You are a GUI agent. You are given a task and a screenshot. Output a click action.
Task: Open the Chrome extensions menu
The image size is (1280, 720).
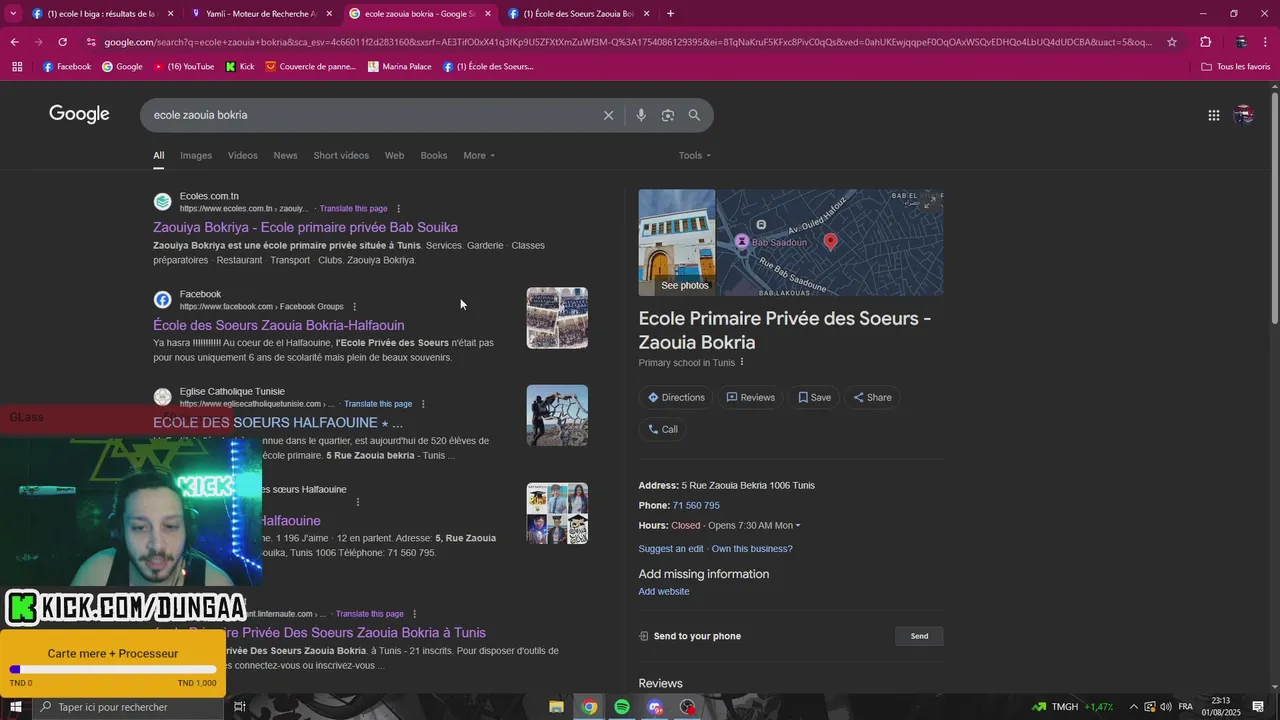click(1205, 42)
